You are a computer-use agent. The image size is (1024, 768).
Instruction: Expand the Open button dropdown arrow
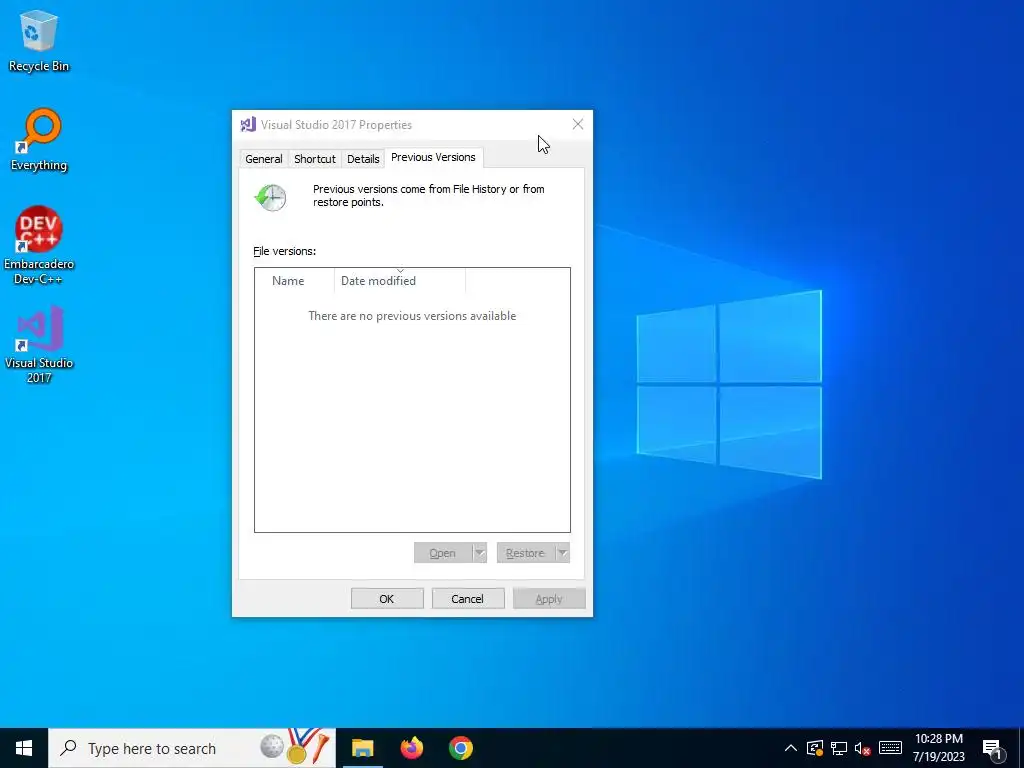click(480, 553)
